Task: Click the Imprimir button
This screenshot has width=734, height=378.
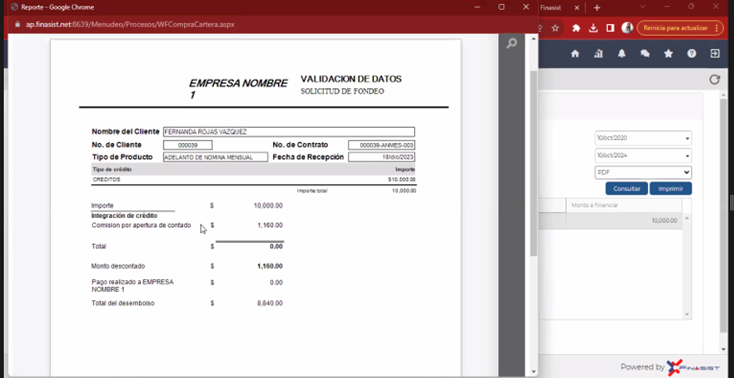Action: click(670, 189)
